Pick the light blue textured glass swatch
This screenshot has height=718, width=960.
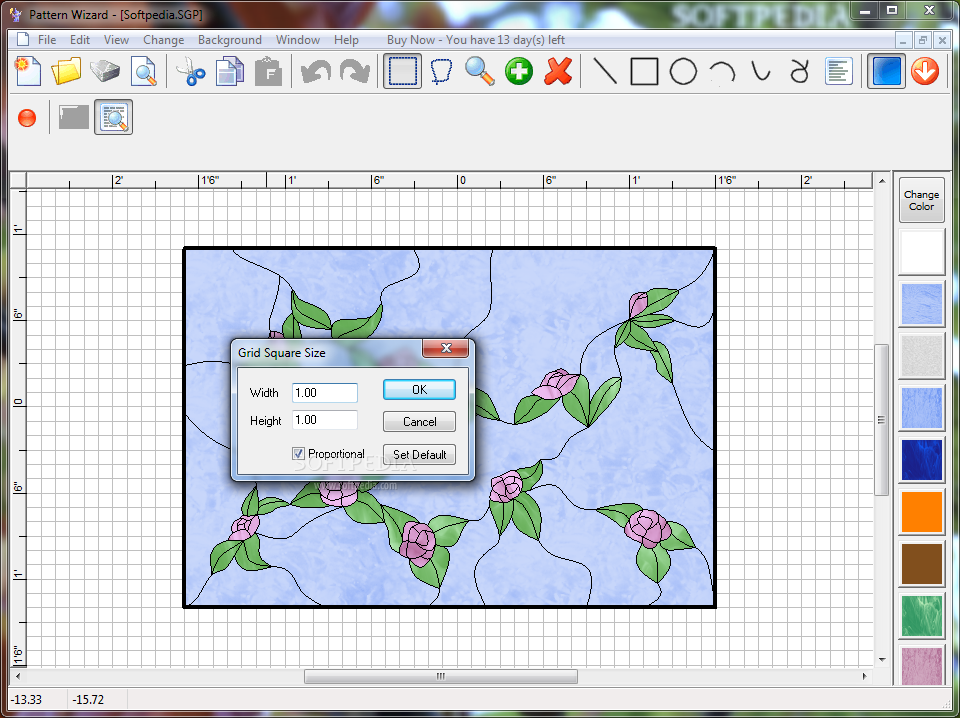pyautogui.click(x=921, y=304)
